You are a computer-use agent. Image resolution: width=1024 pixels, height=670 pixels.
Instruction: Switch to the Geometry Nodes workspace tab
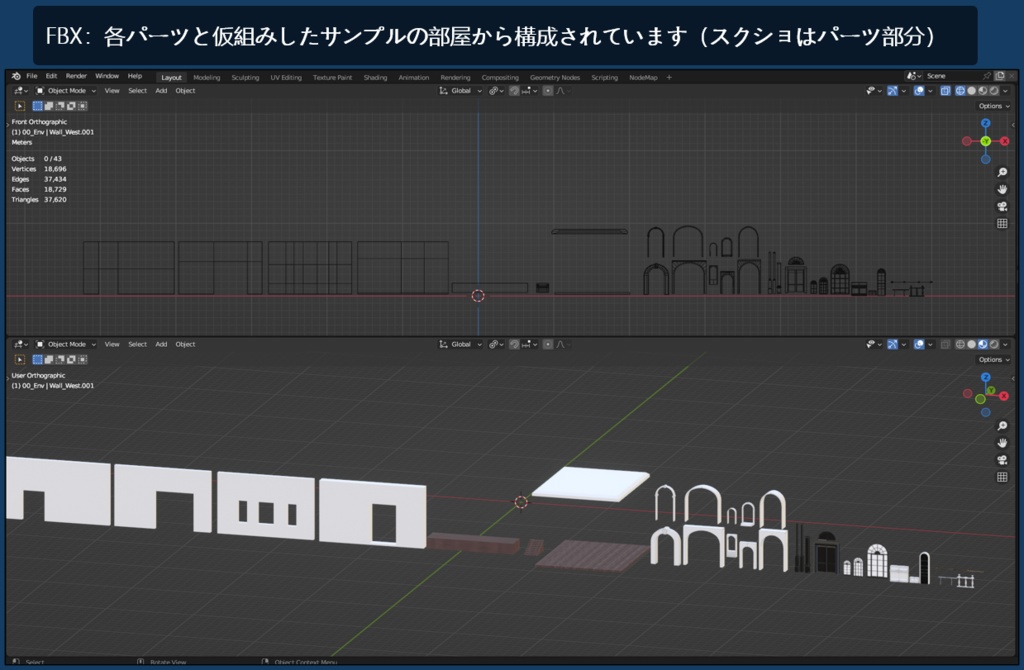pyautogui.click(x=554, y=78)
